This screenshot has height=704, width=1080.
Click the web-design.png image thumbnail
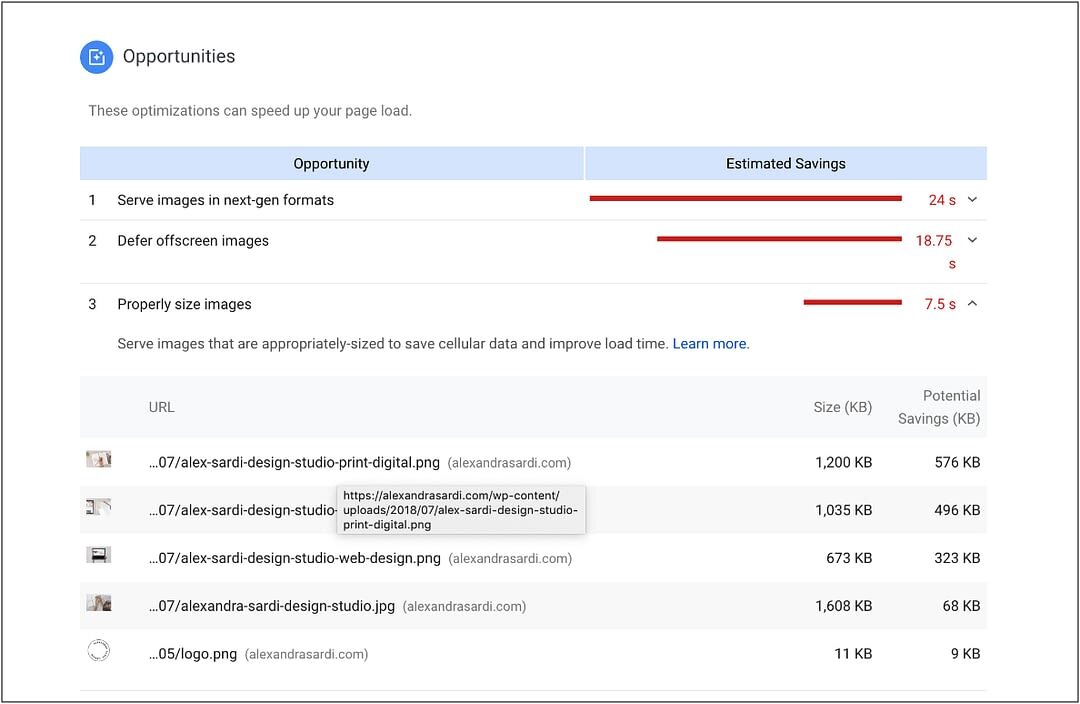click(x=98, y=555)
